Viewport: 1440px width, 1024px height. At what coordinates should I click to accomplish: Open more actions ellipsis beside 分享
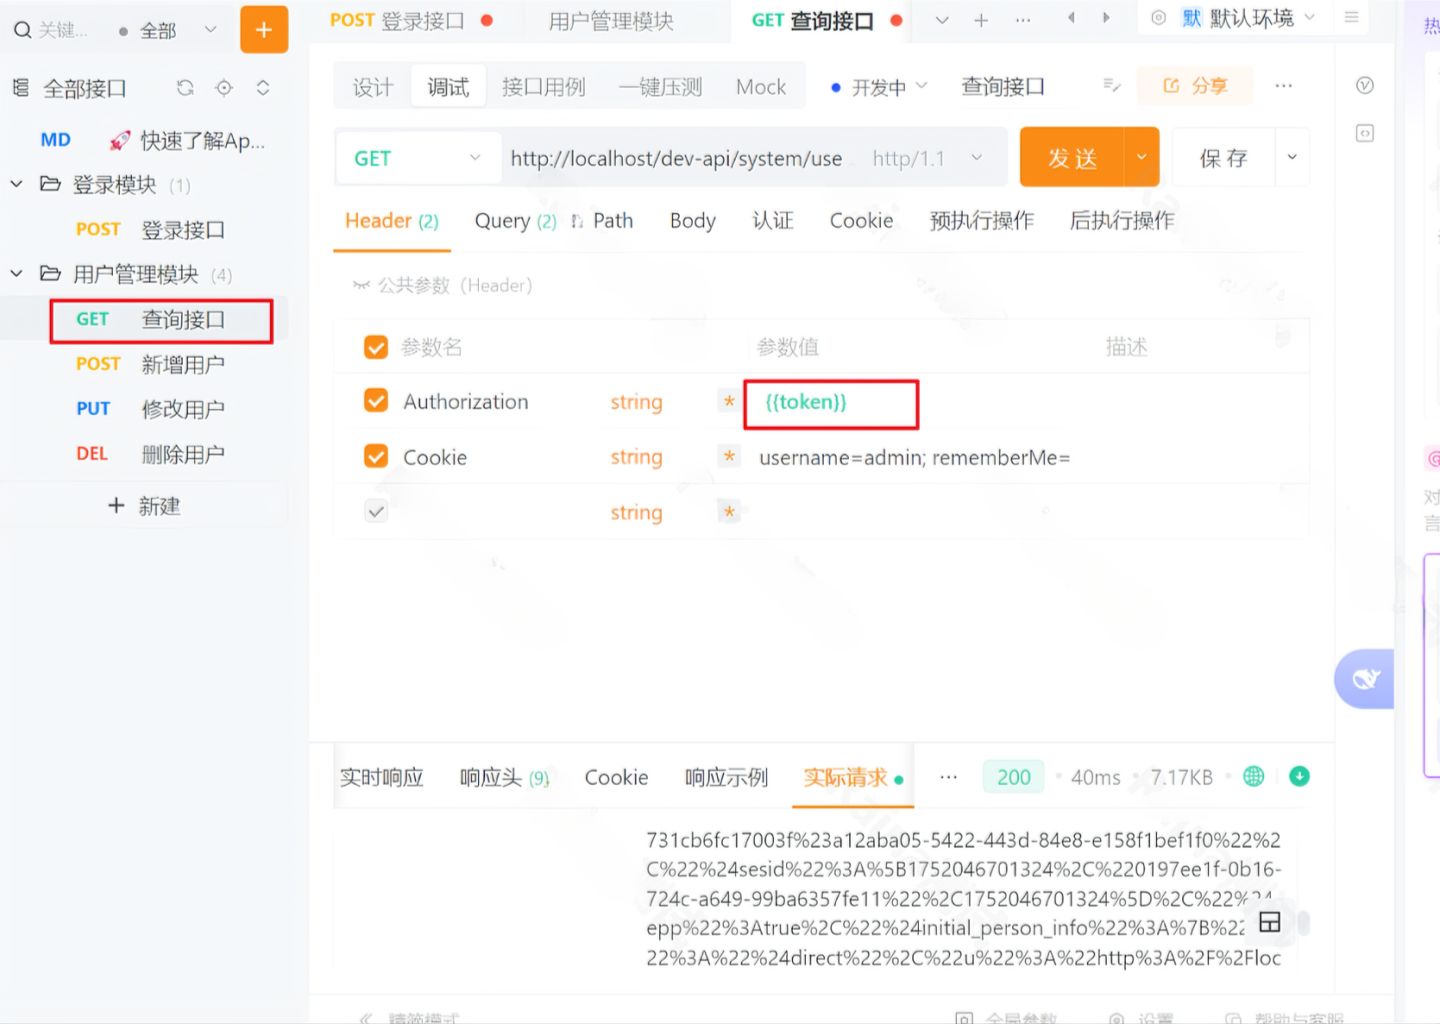[x=1284, y=86]
